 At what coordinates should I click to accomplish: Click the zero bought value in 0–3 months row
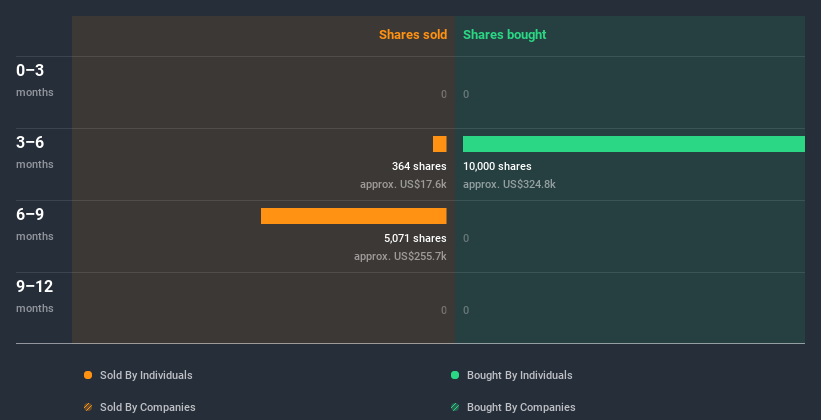point(466,94)
